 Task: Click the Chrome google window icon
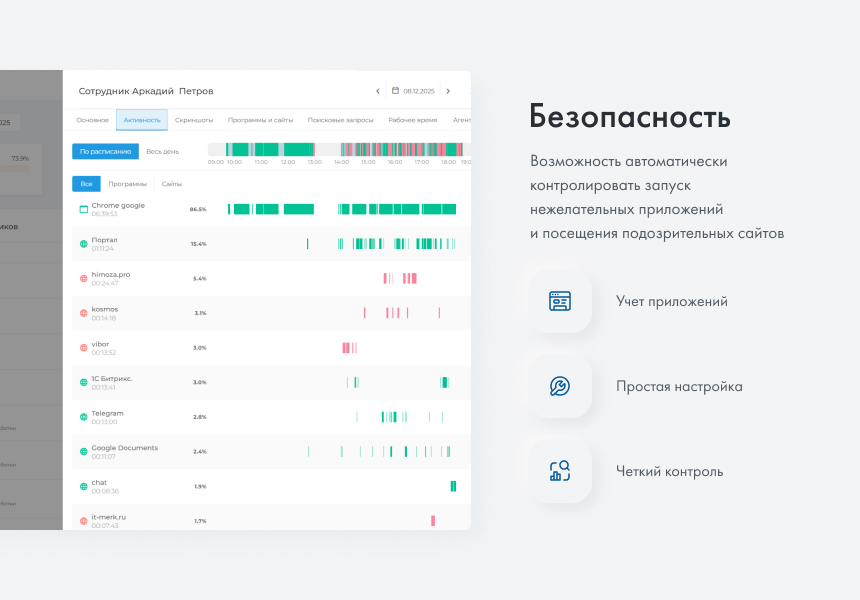click(84, 209)
